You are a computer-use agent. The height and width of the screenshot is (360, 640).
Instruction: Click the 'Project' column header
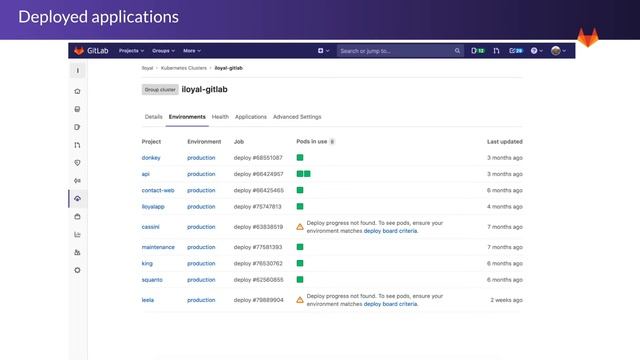(x=151, y=142)
